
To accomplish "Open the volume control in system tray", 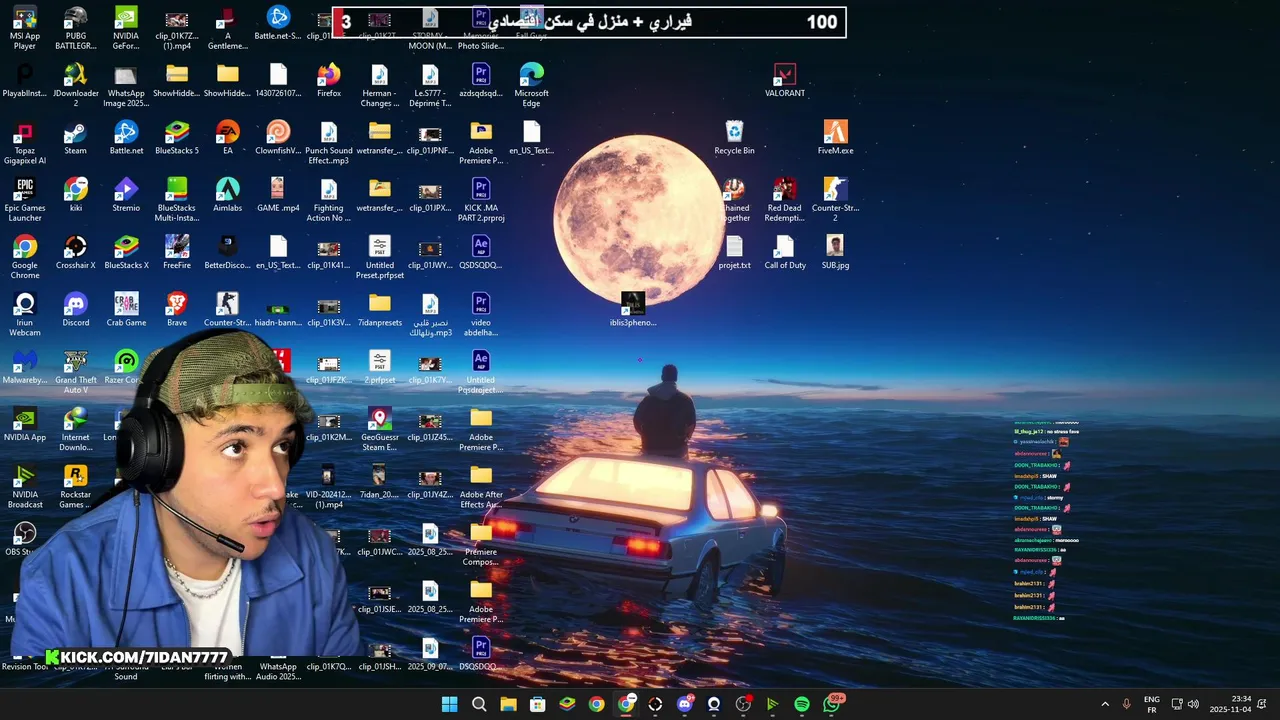I will 1193,704.
